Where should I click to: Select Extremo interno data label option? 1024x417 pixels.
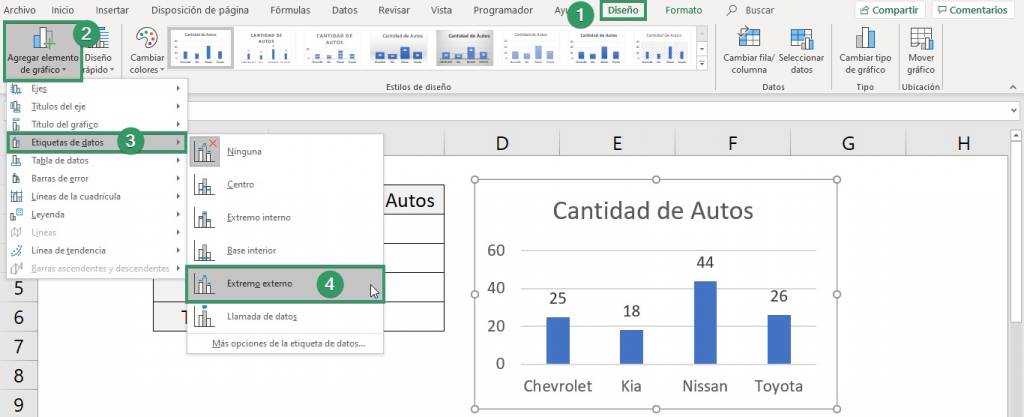(285, 217)
